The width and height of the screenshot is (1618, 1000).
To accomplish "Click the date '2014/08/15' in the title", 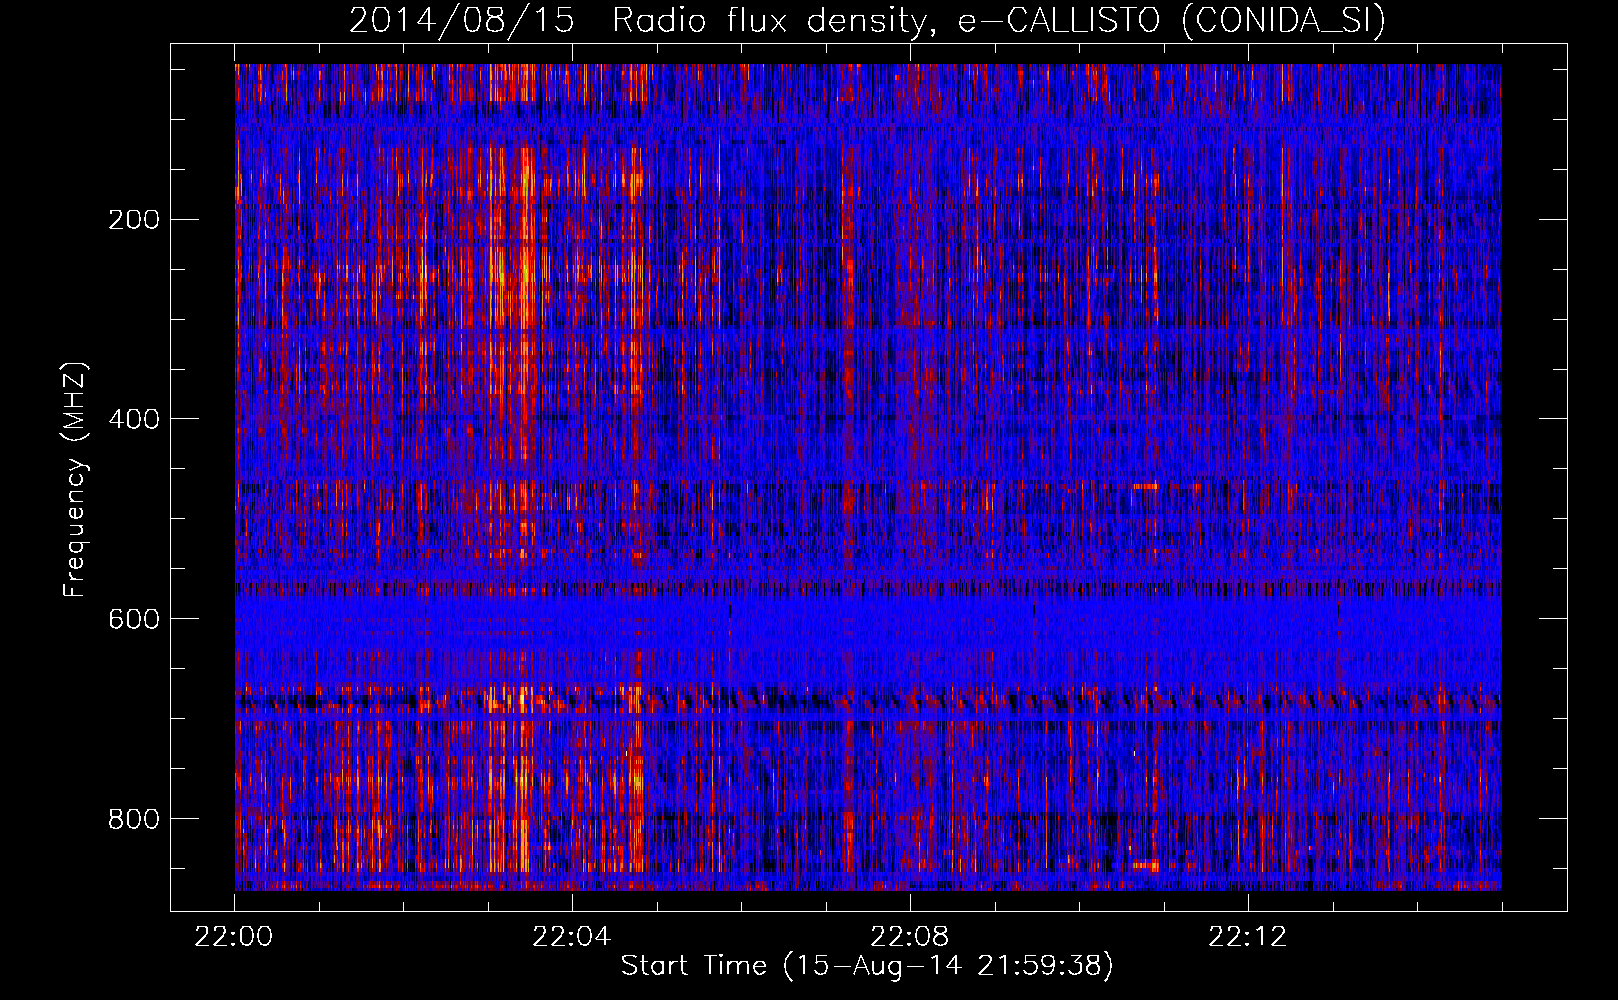I will [462, 21].
